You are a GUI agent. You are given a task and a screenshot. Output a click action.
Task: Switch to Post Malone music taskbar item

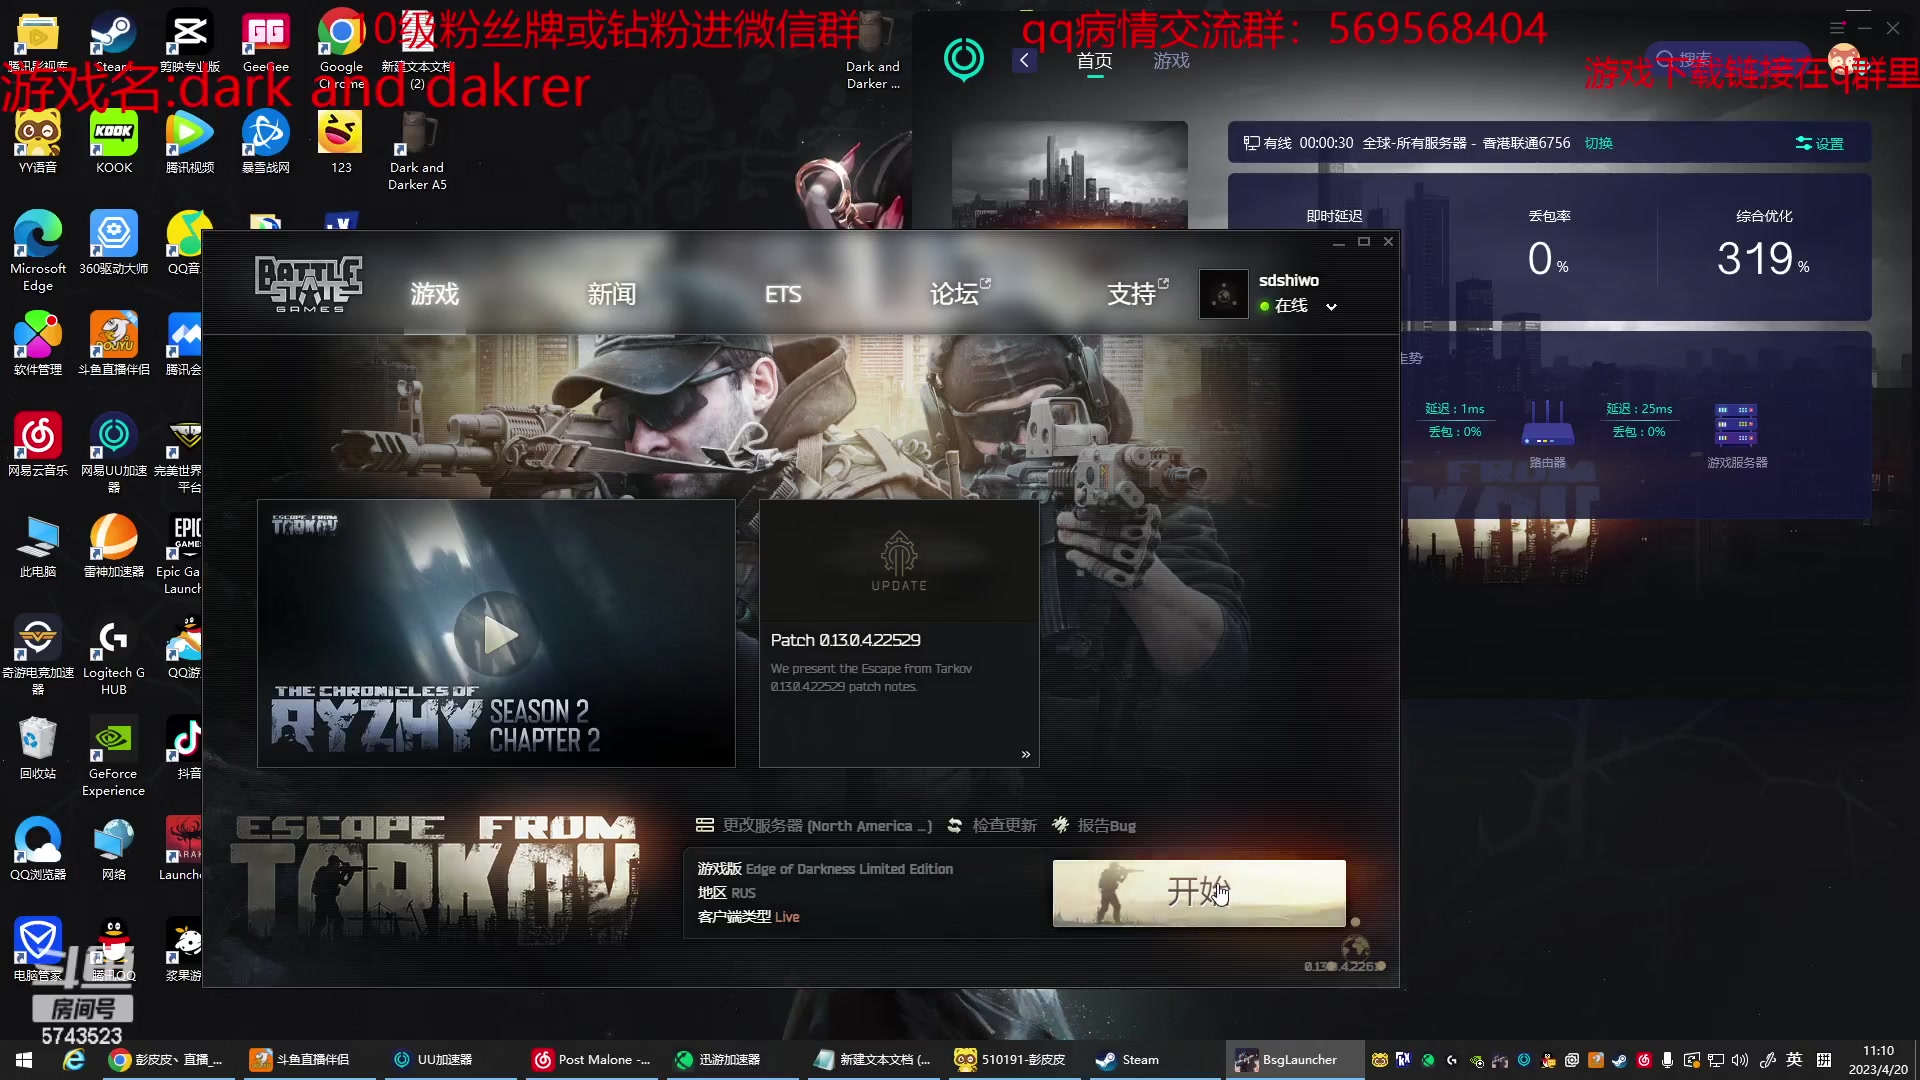tap(592, 1060)
